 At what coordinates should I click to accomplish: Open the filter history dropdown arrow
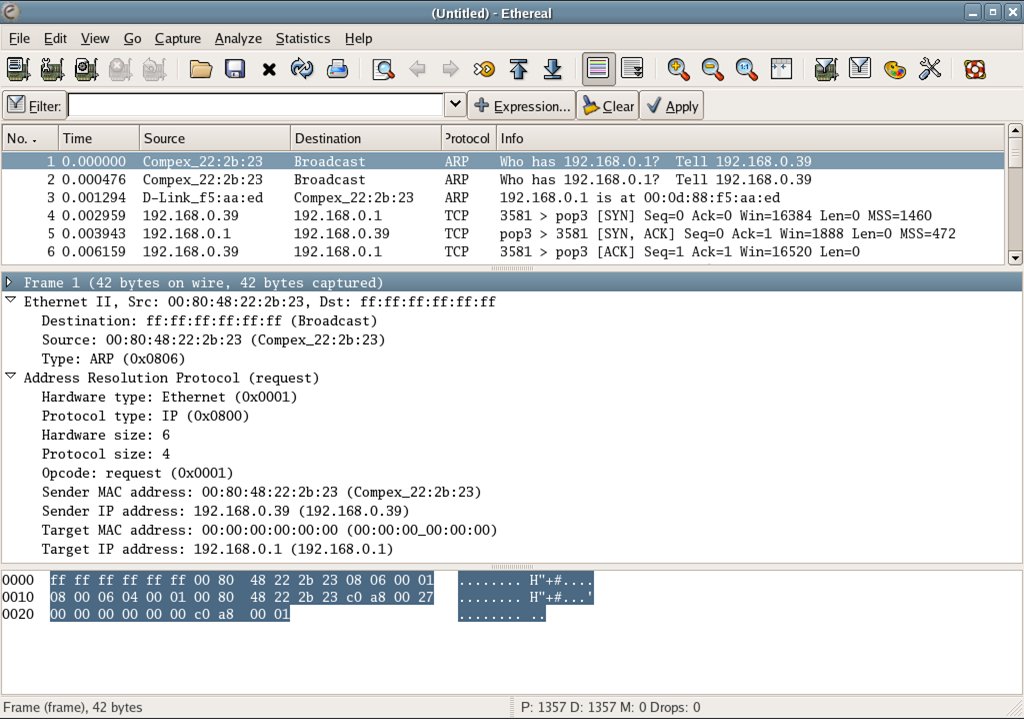454,105
